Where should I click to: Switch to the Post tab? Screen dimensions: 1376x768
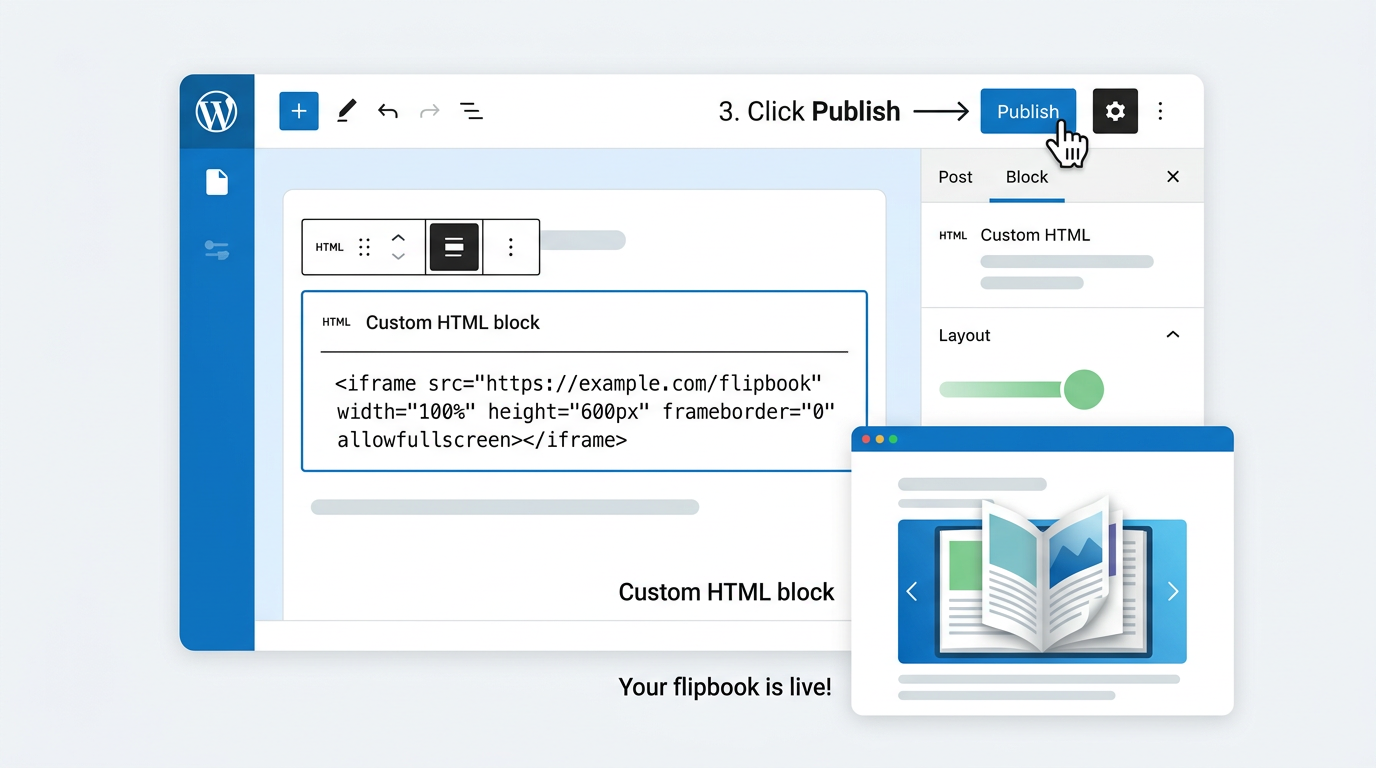[x=955, y=176]
